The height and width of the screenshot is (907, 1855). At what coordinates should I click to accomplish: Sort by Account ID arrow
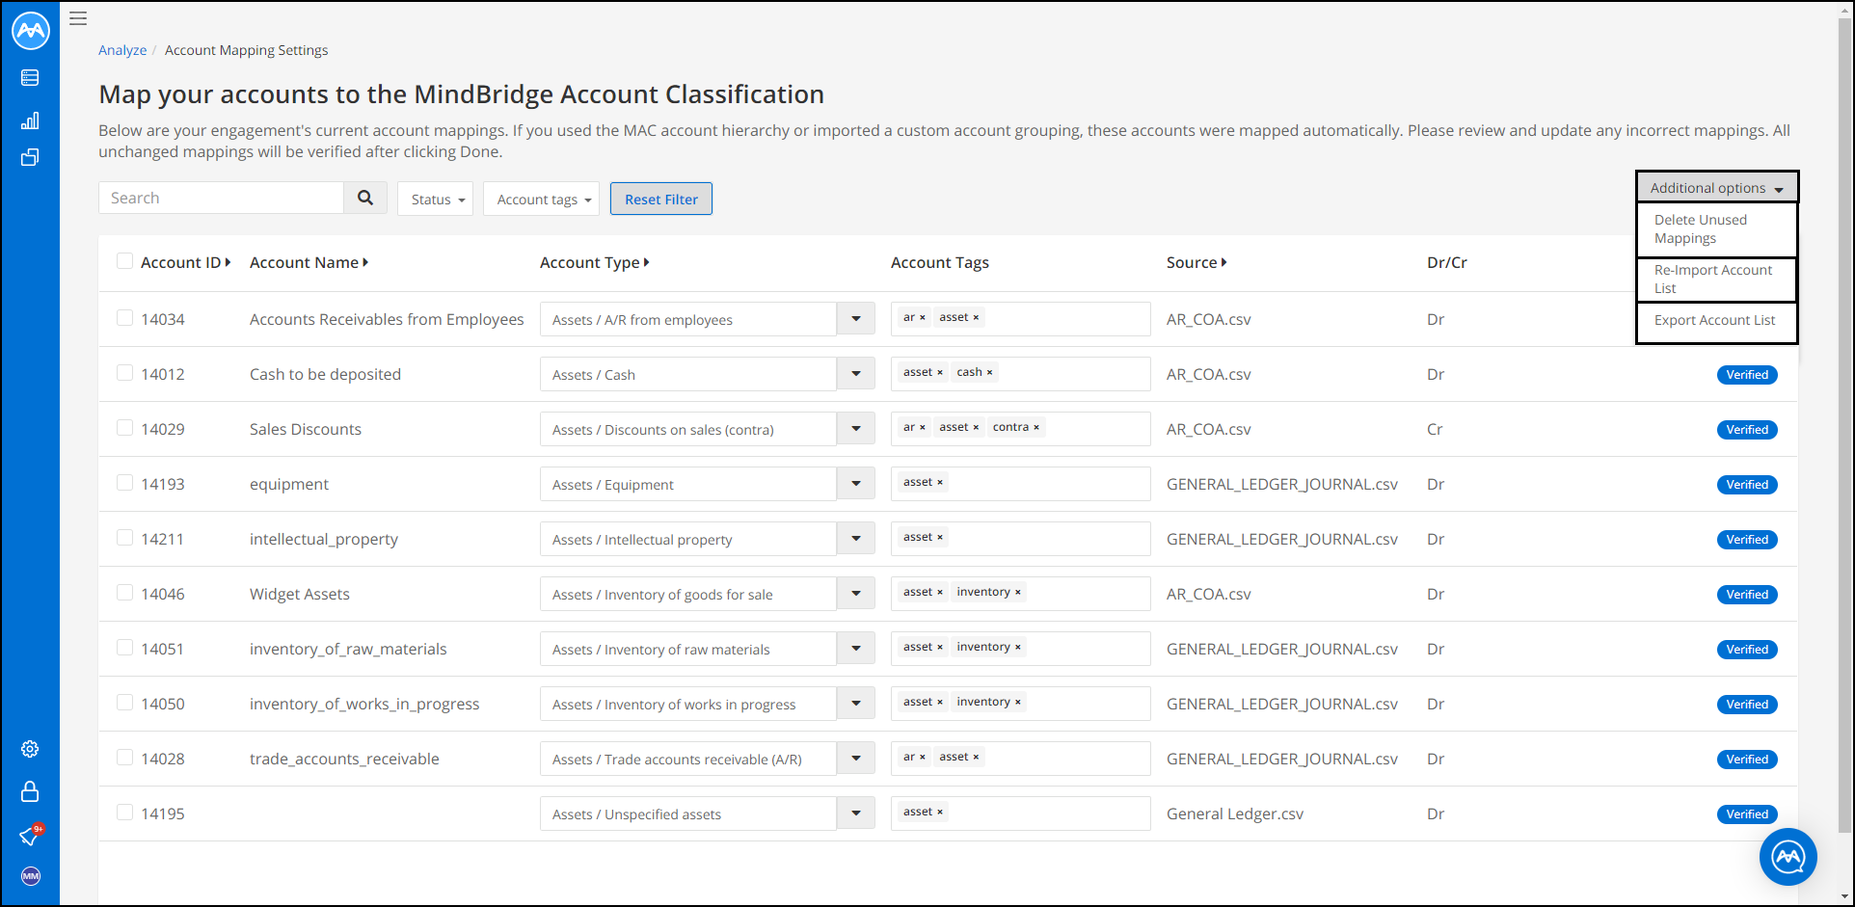[228, 262]
